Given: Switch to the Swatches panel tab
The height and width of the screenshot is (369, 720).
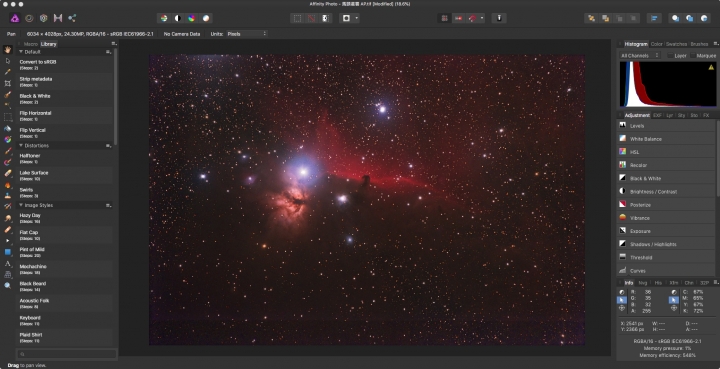Looking at the screenshot, I should [676, 44].
